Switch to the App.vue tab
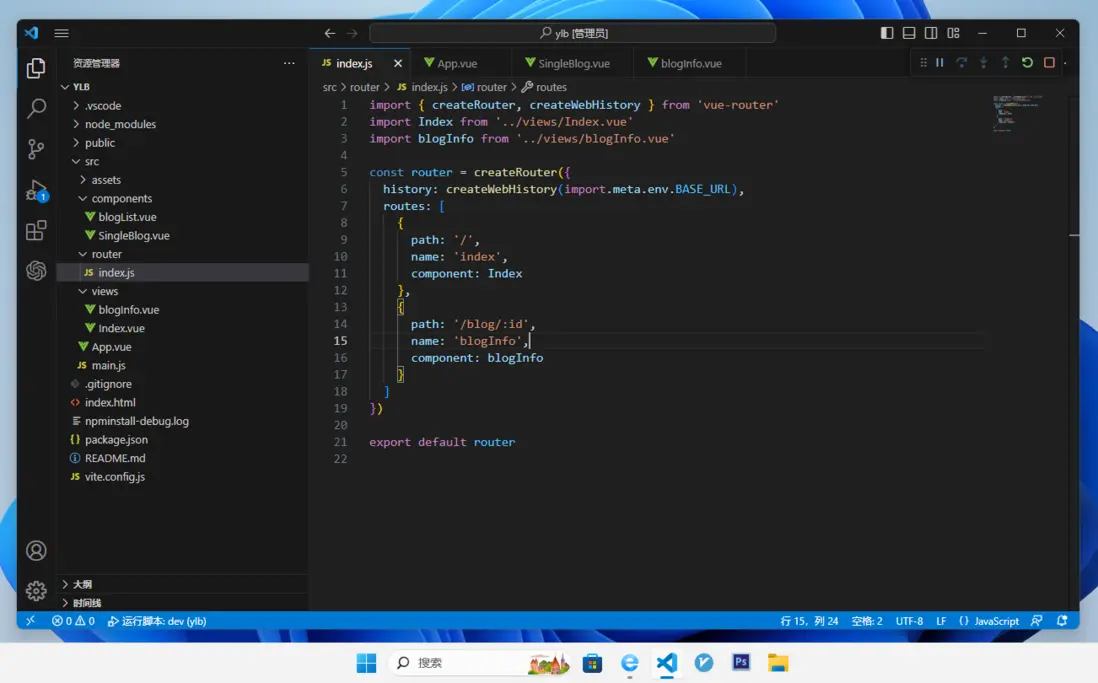The image size is (1098, 683). [x=457, y=63]
